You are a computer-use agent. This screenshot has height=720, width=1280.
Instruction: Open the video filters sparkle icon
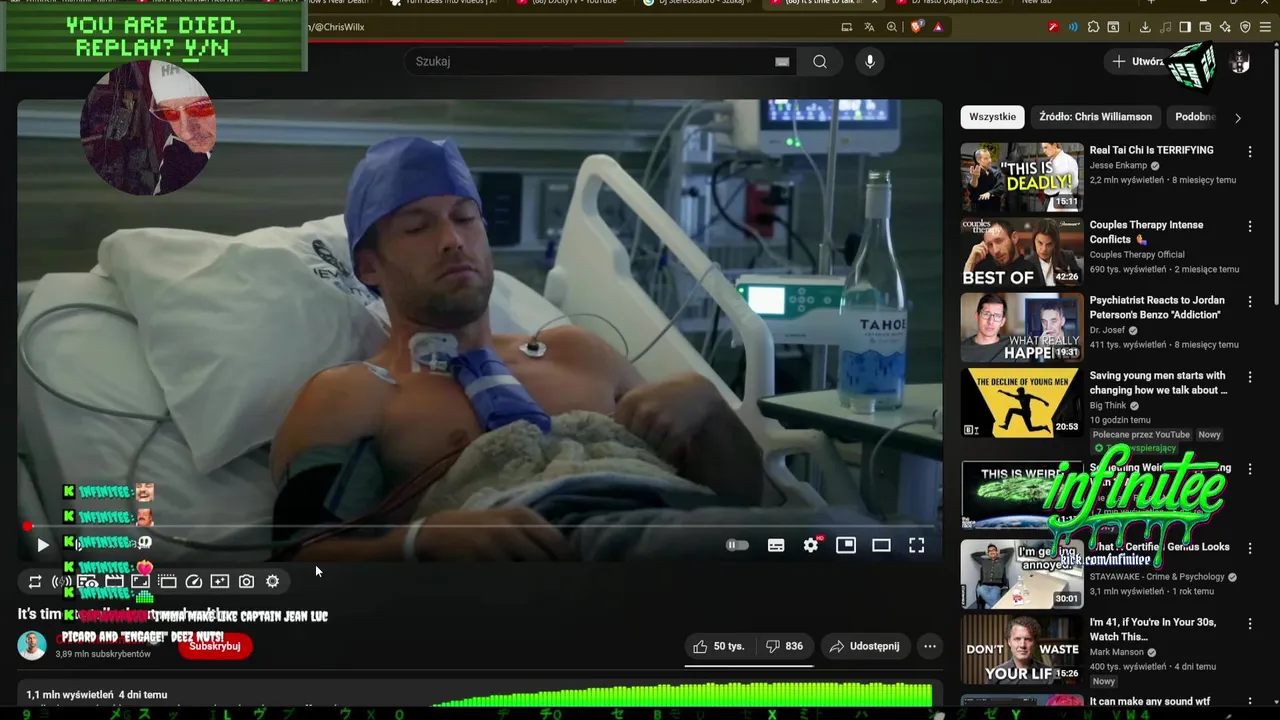(220, 581)
